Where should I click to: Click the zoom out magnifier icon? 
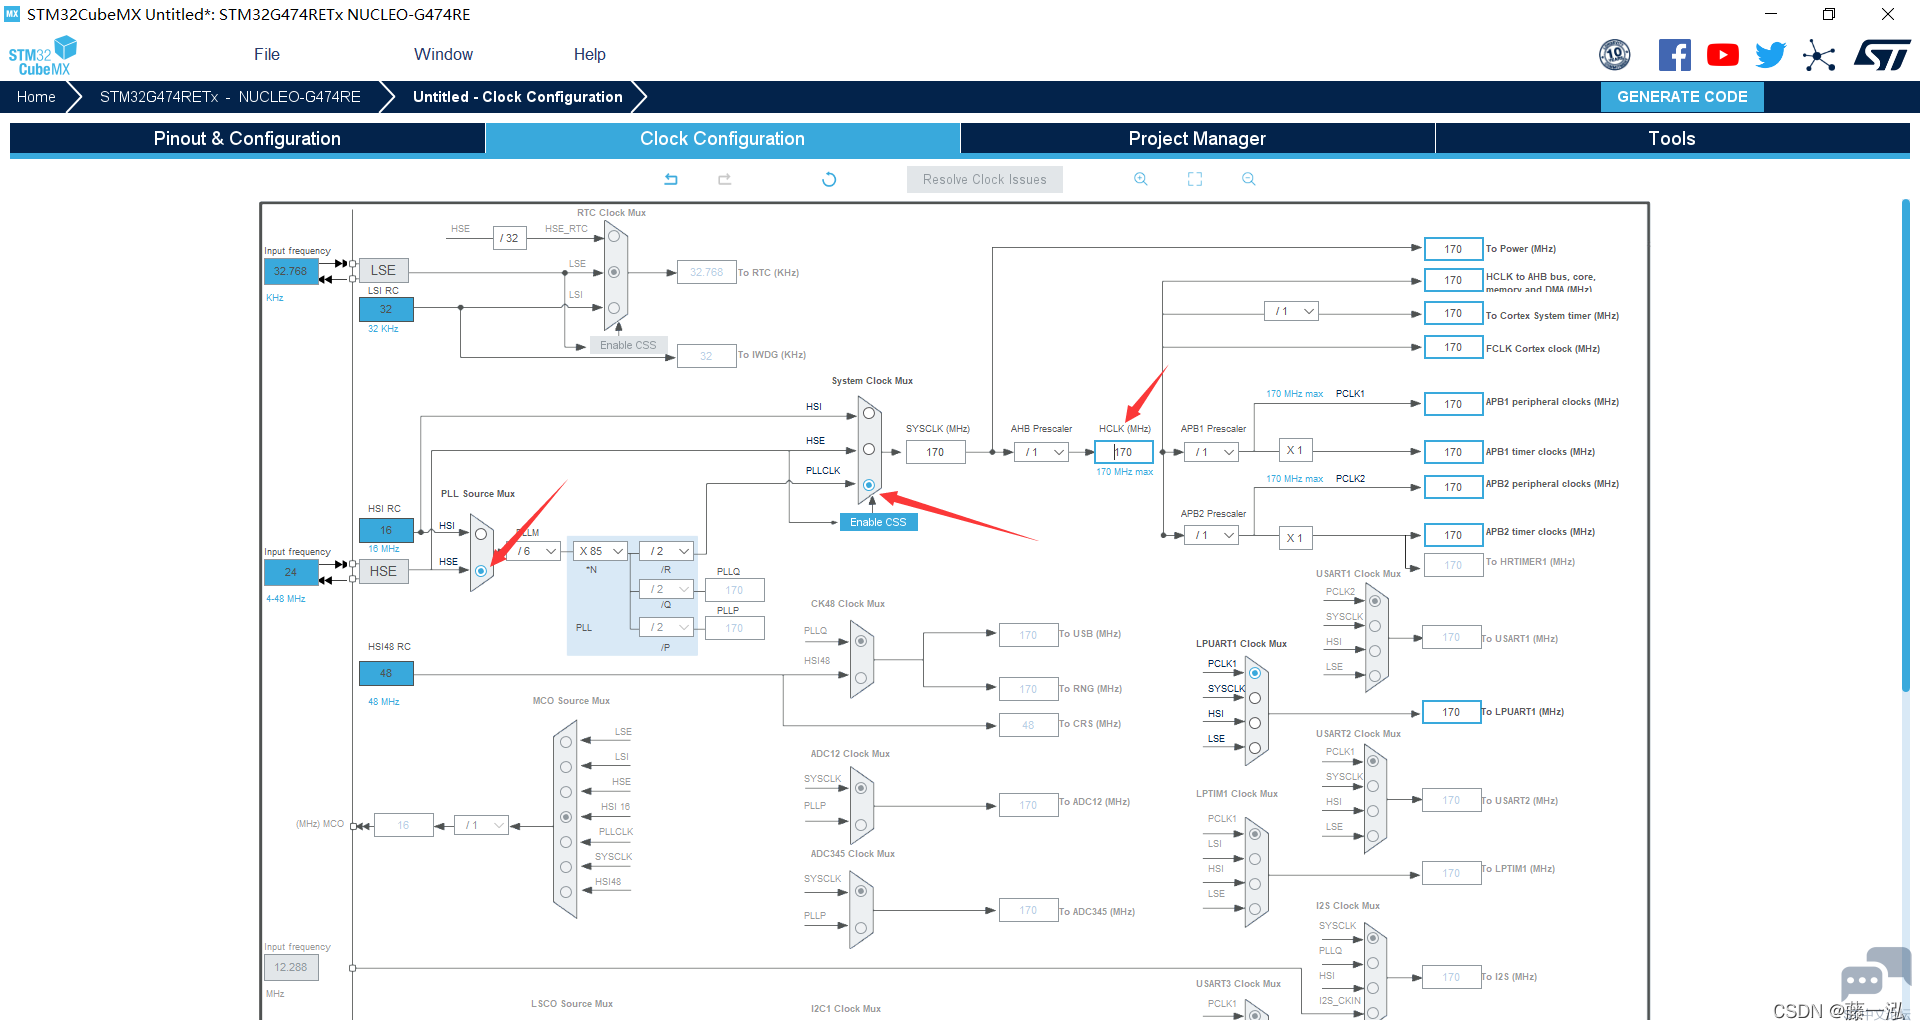pyautogui.click(x=1248, y=179)
